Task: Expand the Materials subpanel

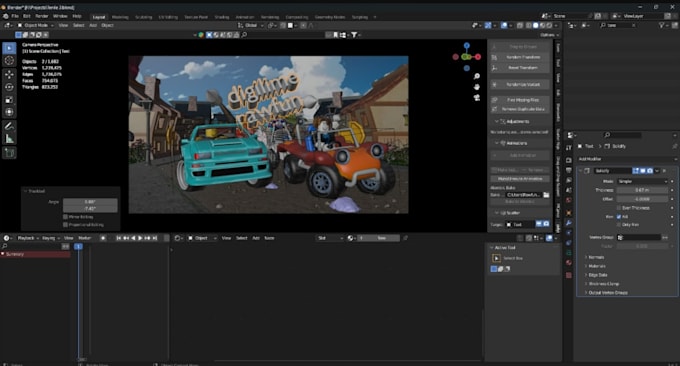Action: tap(597, 266)
